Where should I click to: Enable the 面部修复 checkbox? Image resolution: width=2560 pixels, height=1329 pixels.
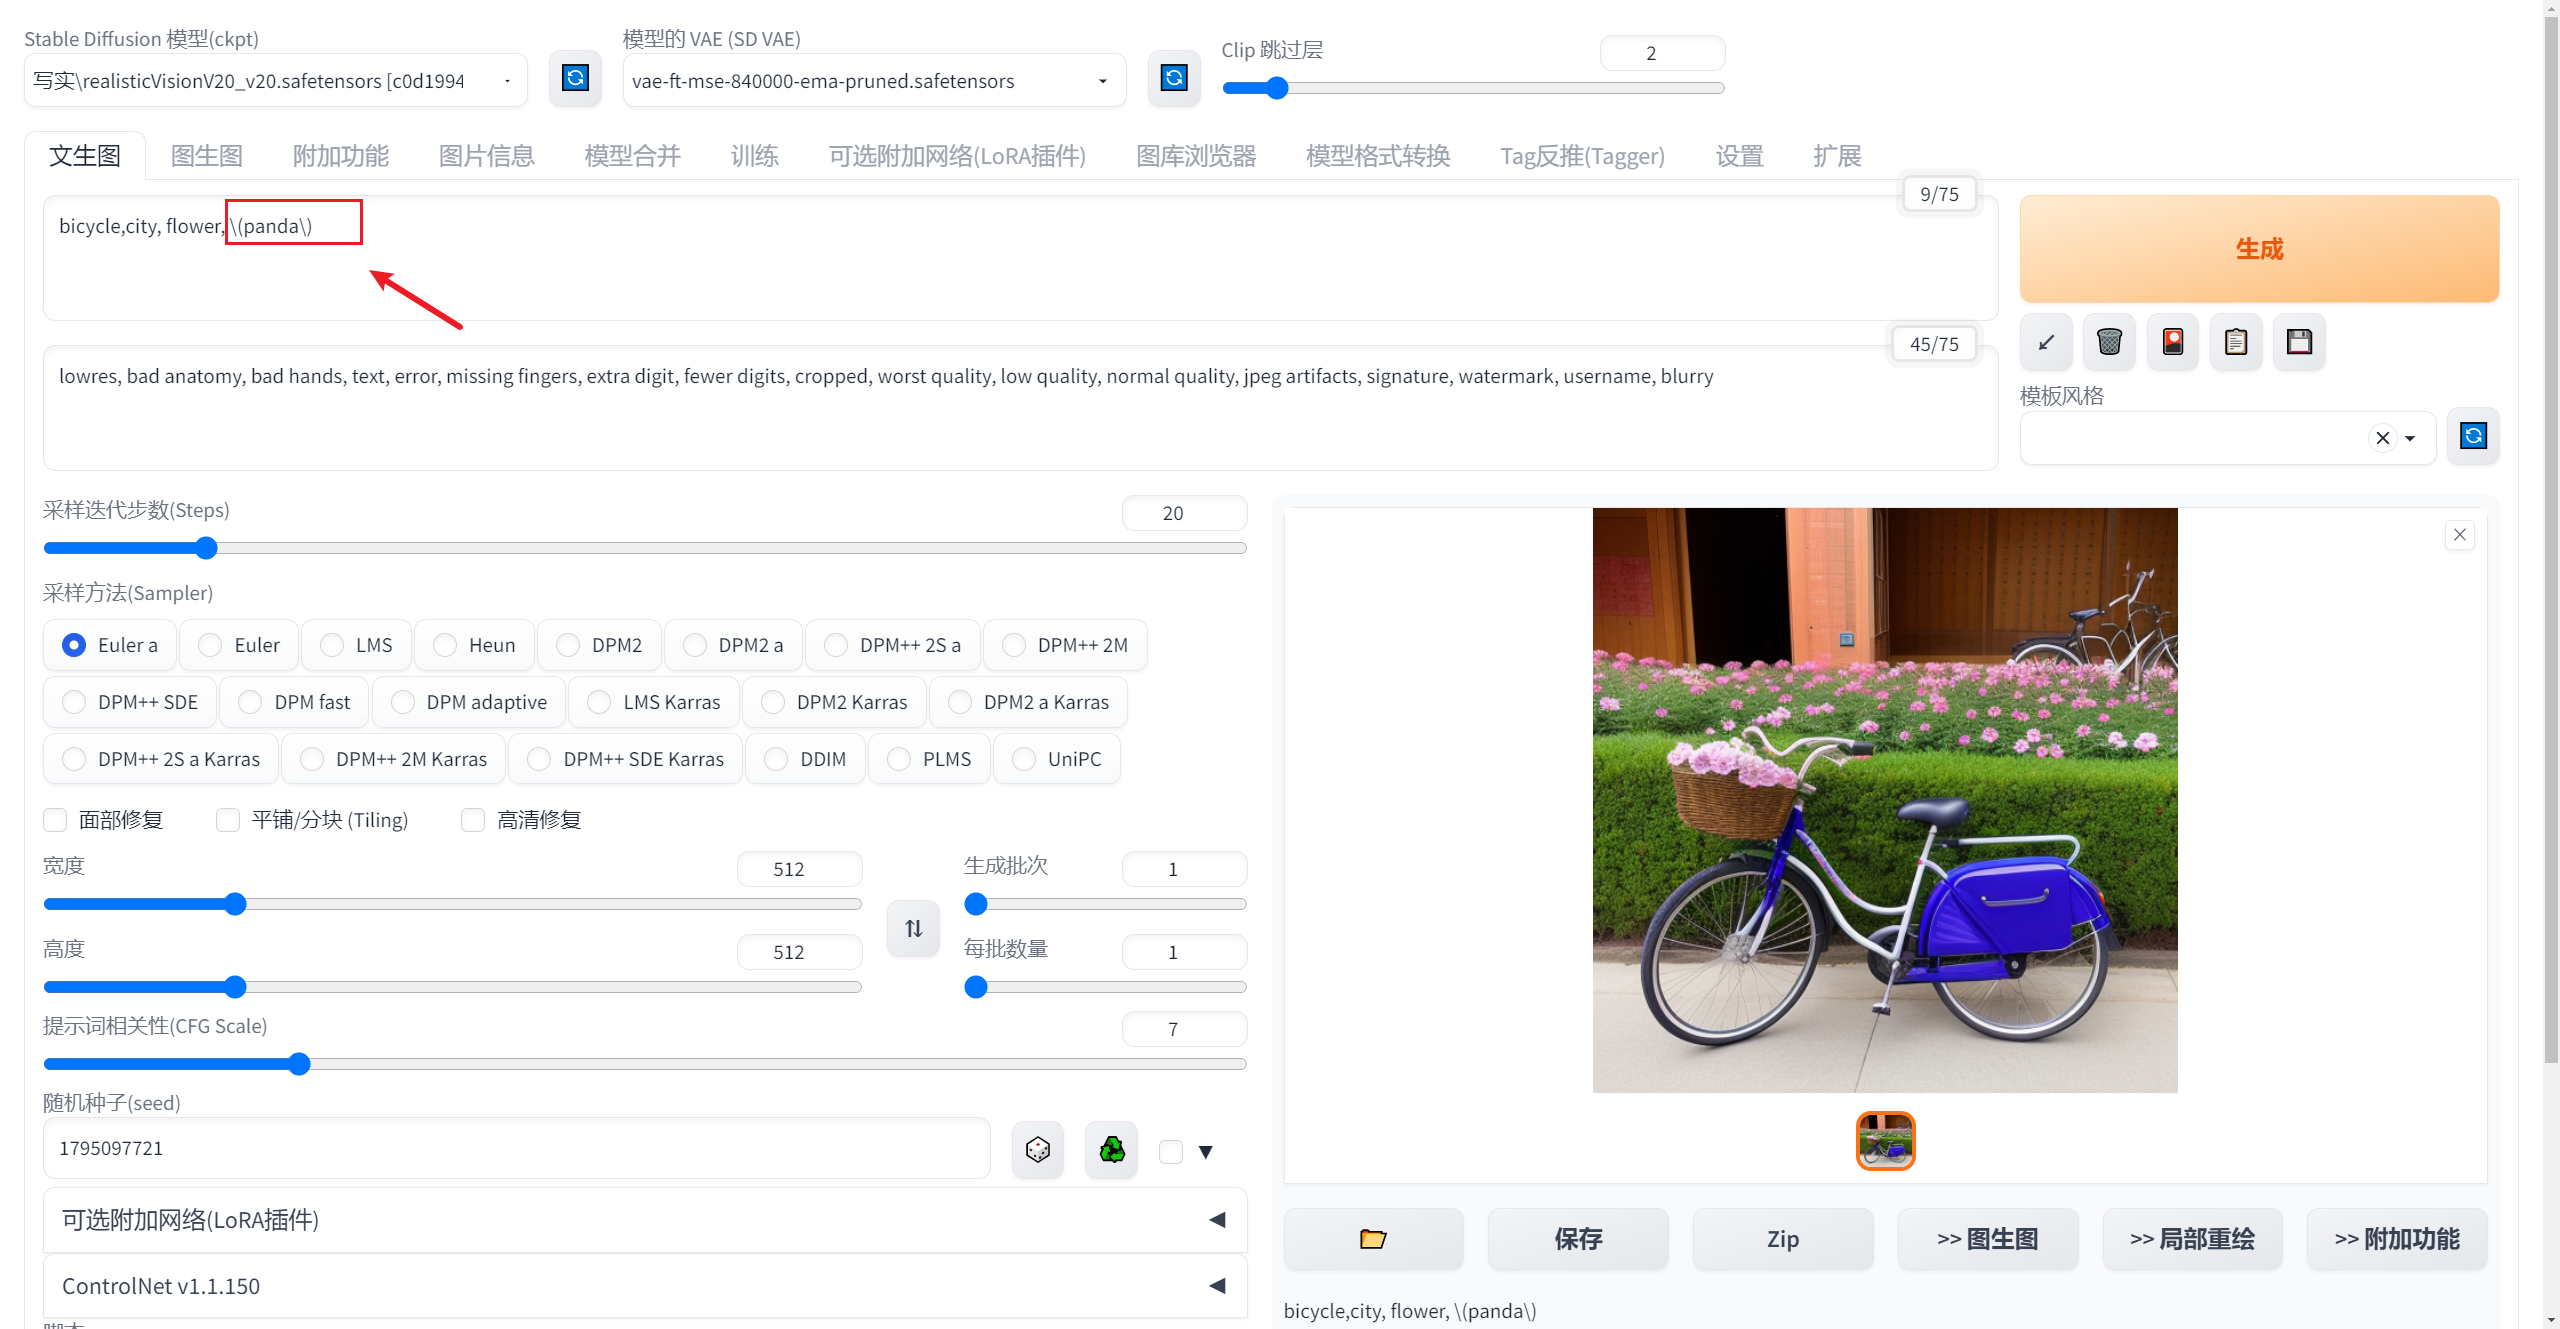pos(56,820)
